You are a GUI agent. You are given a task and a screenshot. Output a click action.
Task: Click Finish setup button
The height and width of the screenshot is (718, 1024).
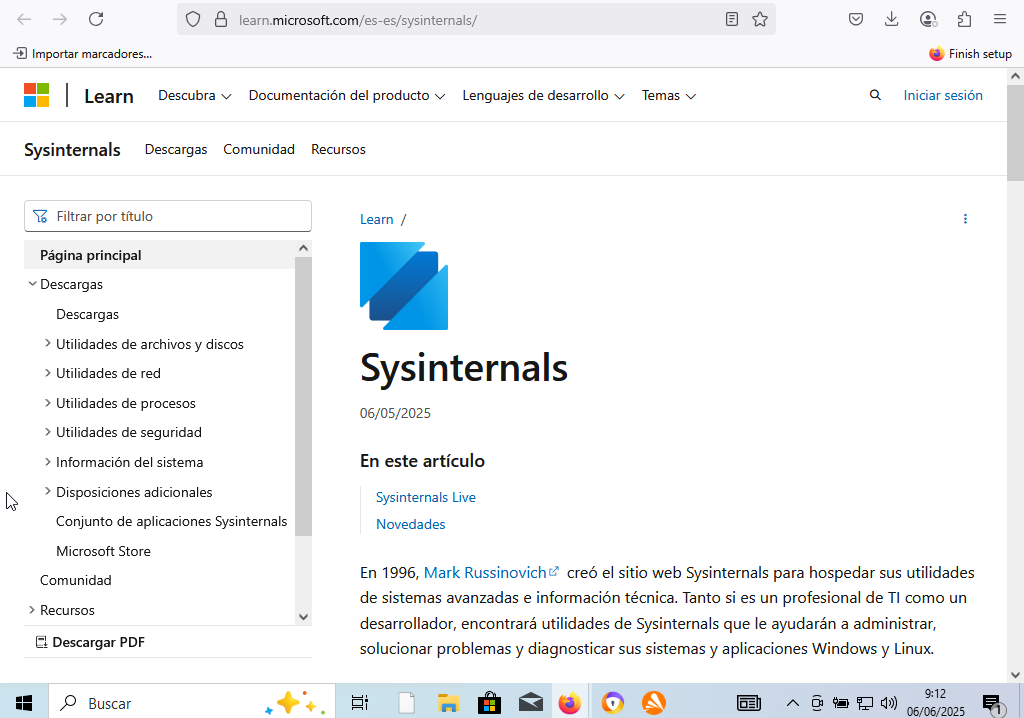[x=970, y=54]
